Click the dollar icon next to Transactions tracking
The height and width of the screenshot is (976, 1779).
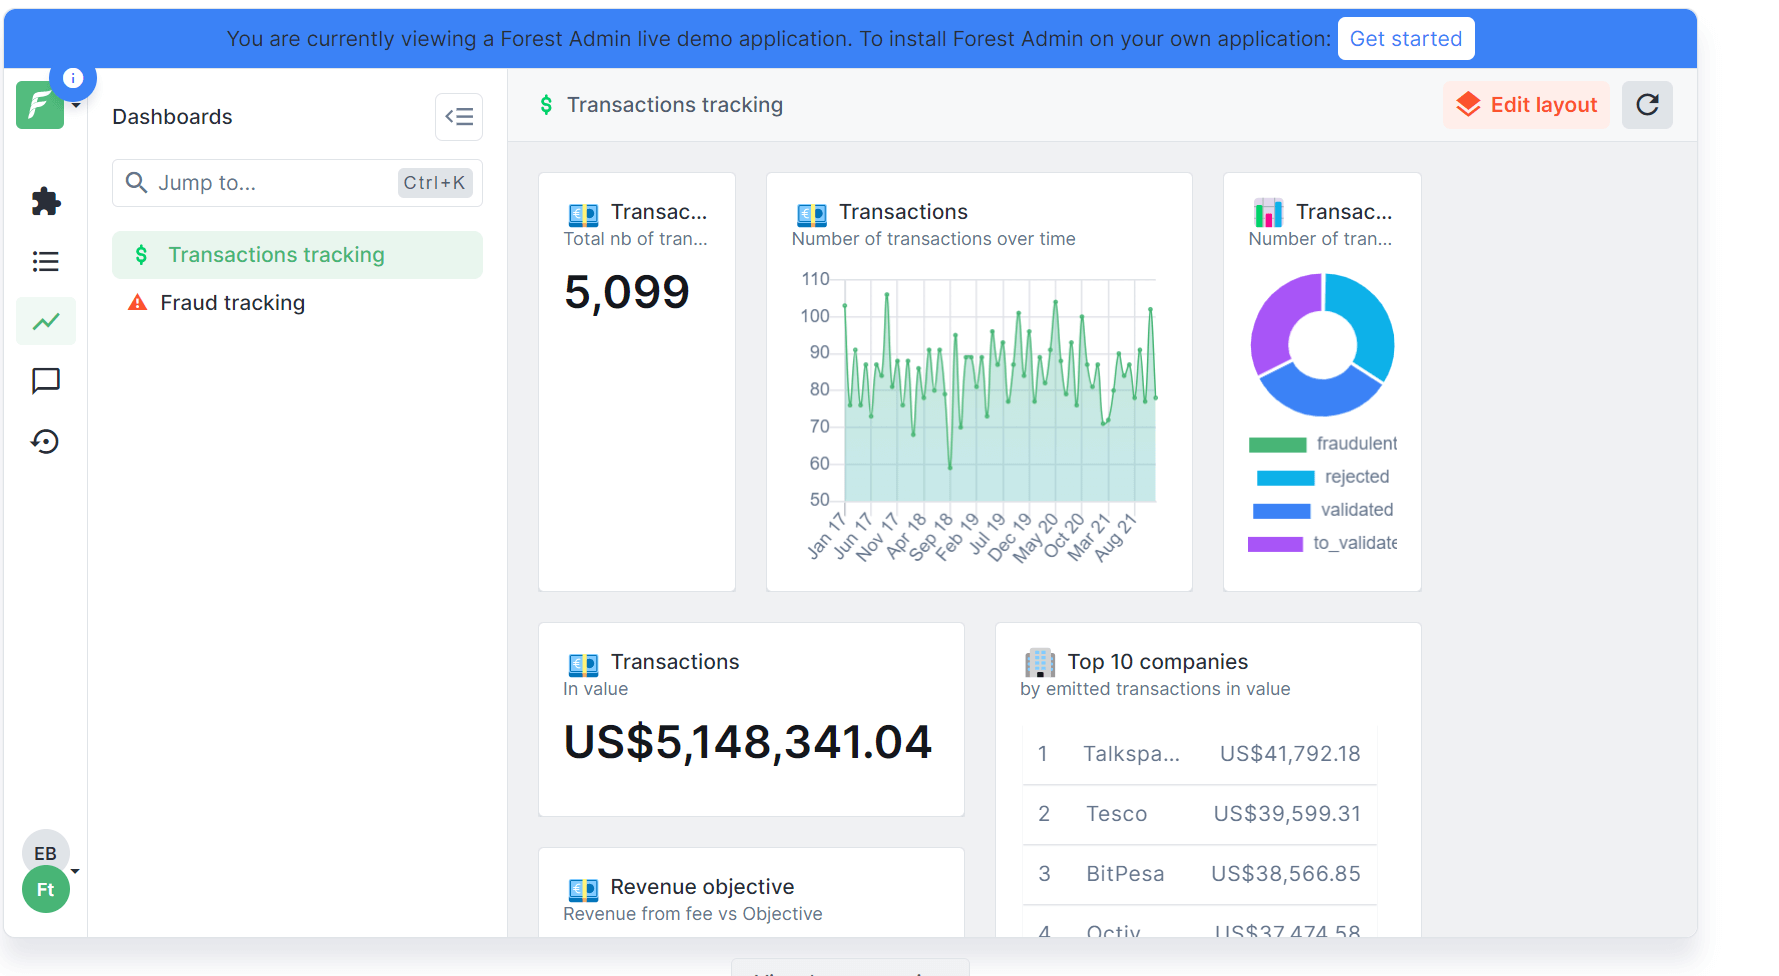point(141,255)
